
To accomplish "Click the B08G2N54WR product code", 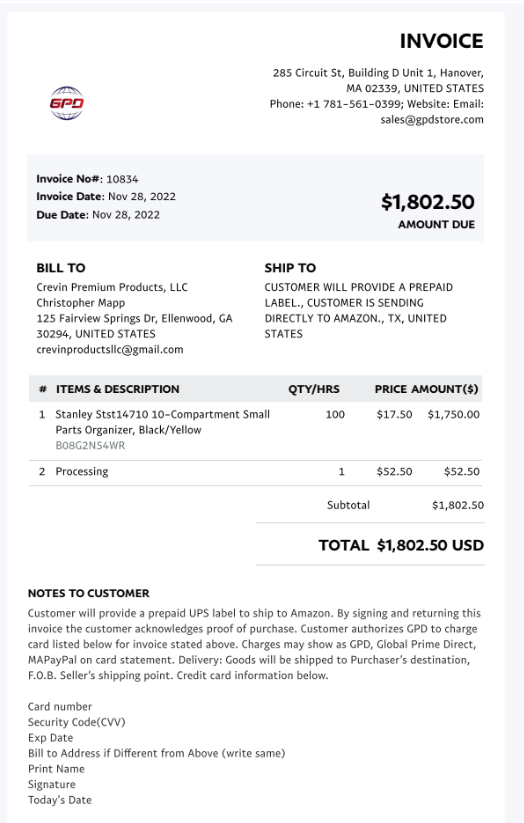I will (90, 446).
